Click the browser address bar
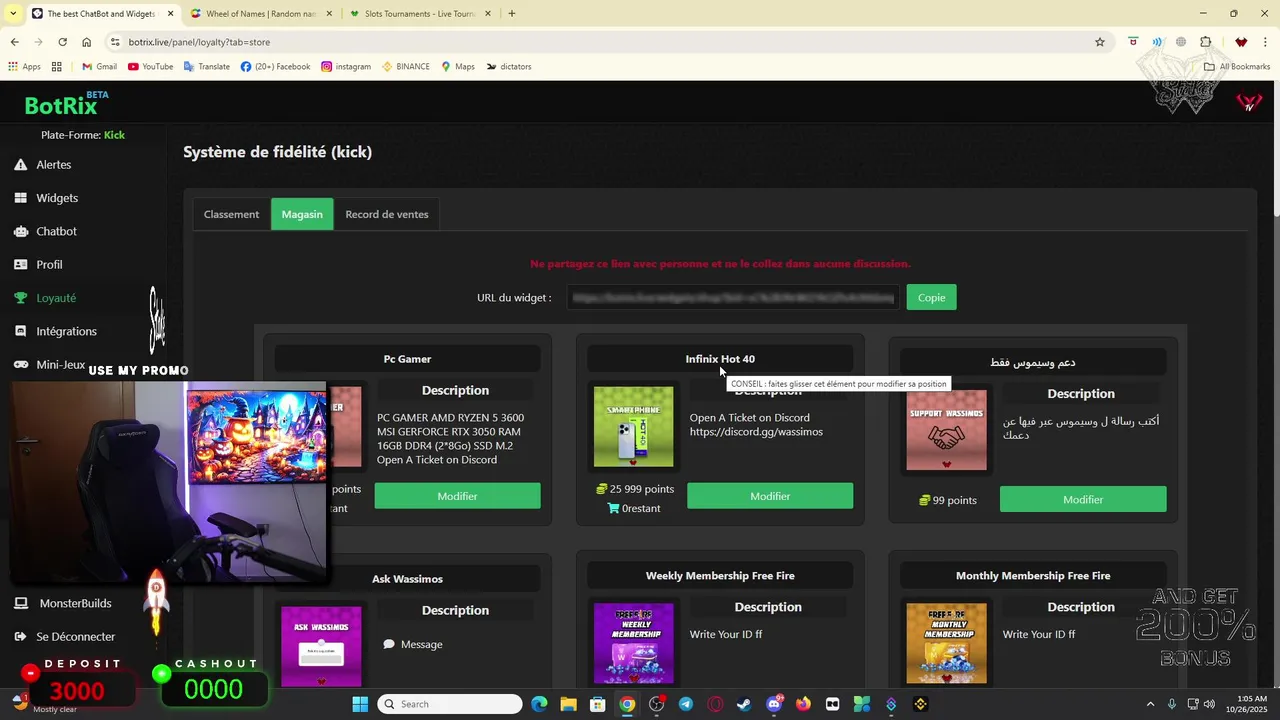The image size is (1280, 720). point(600,42)
